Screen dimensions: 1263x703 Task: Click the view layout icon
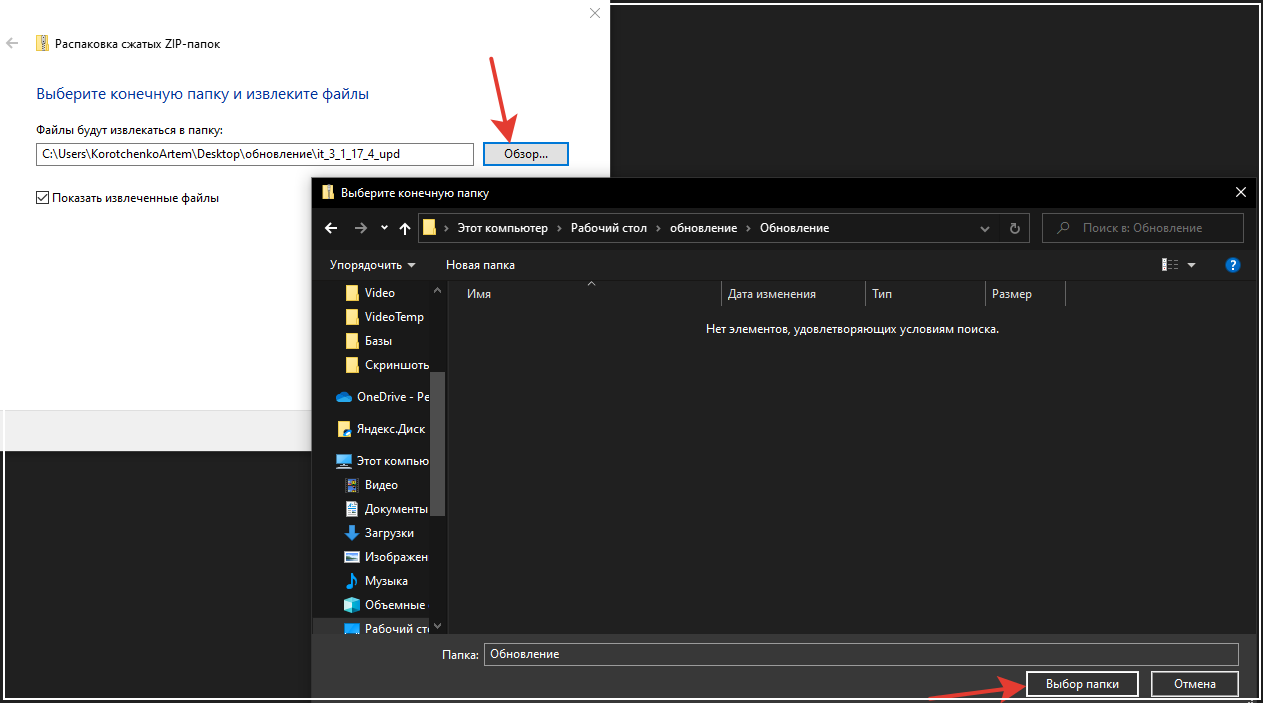[x=1170, y=265]
